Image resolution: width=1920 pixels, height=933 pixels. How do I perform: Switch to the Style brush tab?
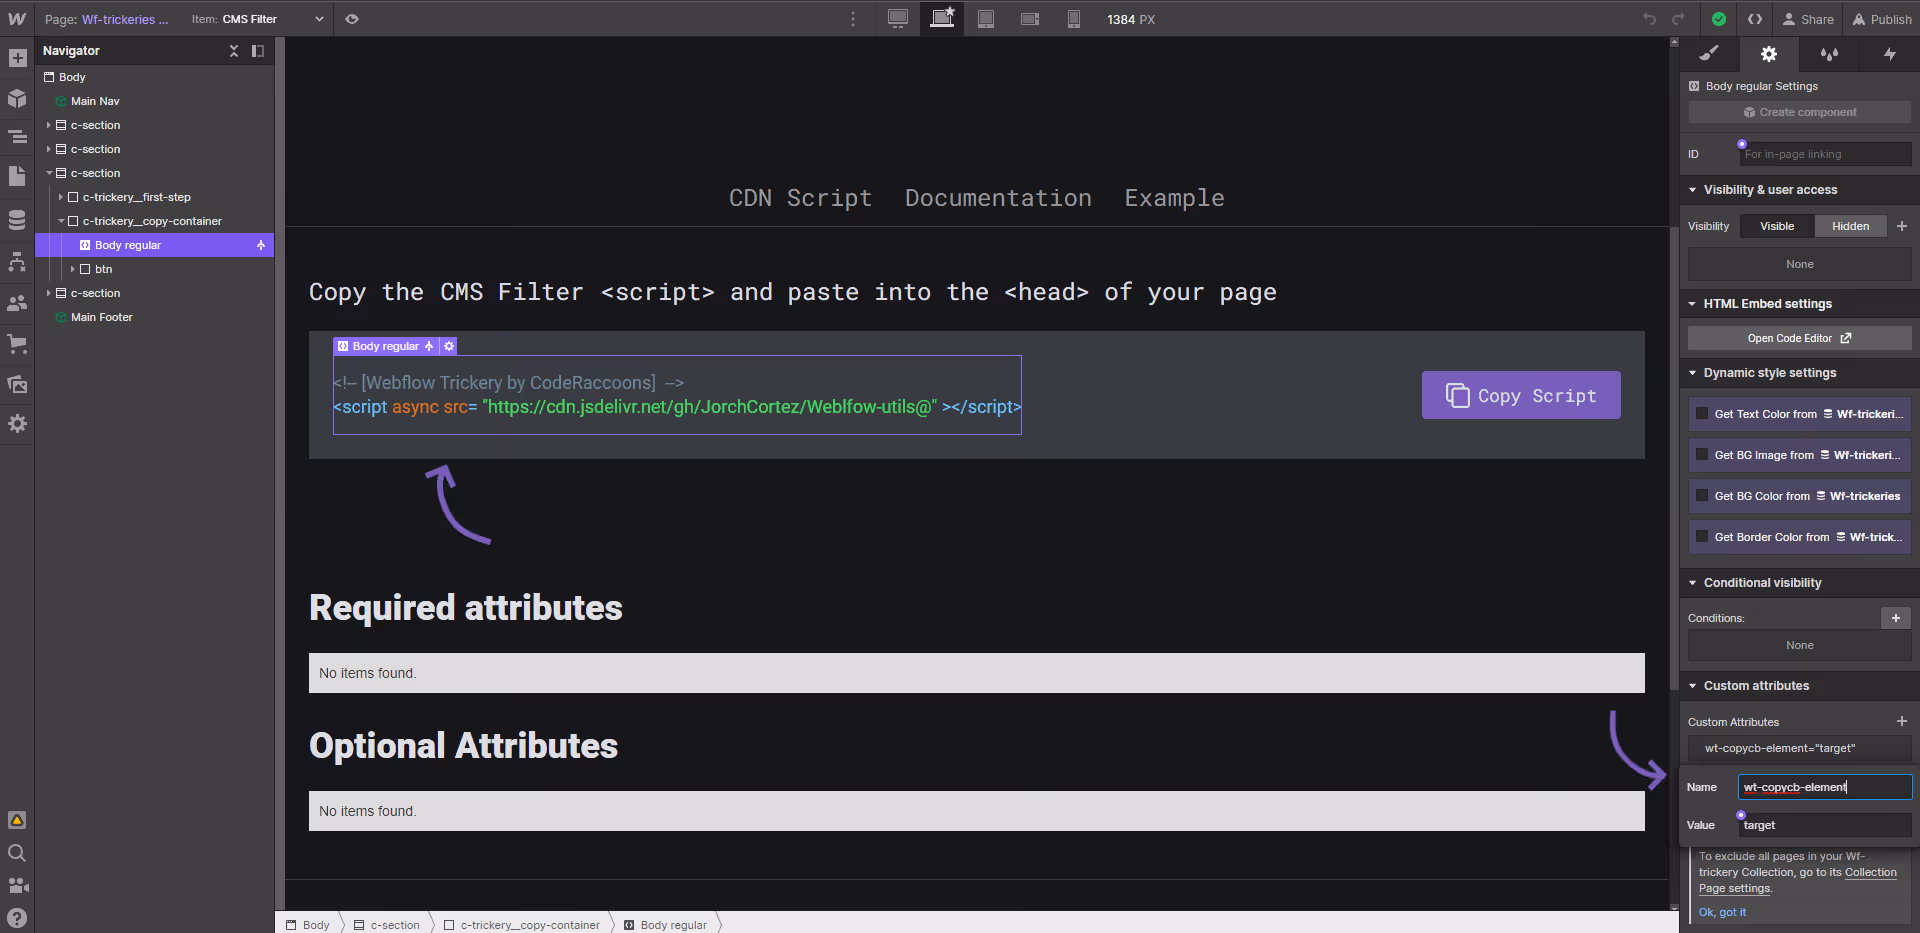click(x=1709, y=54)
